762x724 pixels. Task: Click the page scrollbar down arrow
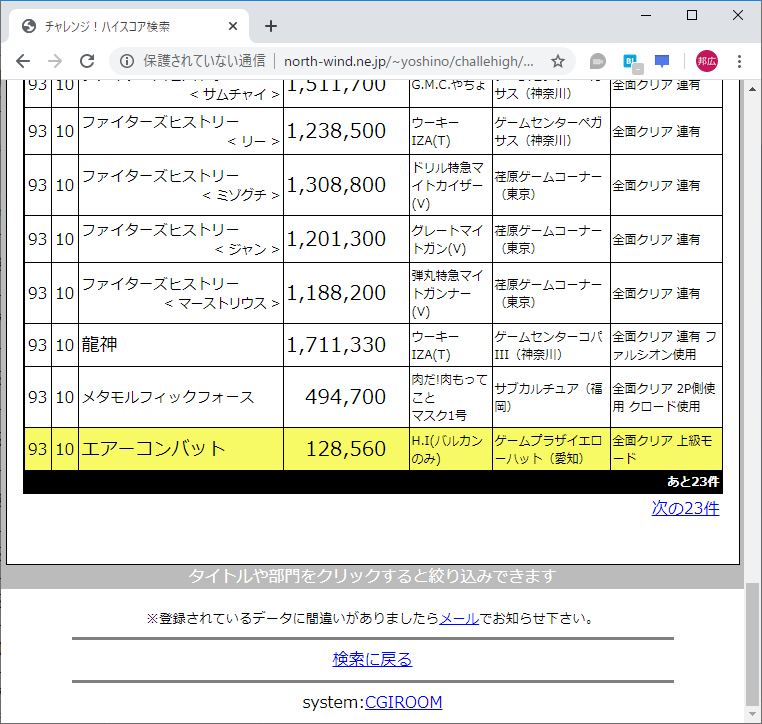752,714
